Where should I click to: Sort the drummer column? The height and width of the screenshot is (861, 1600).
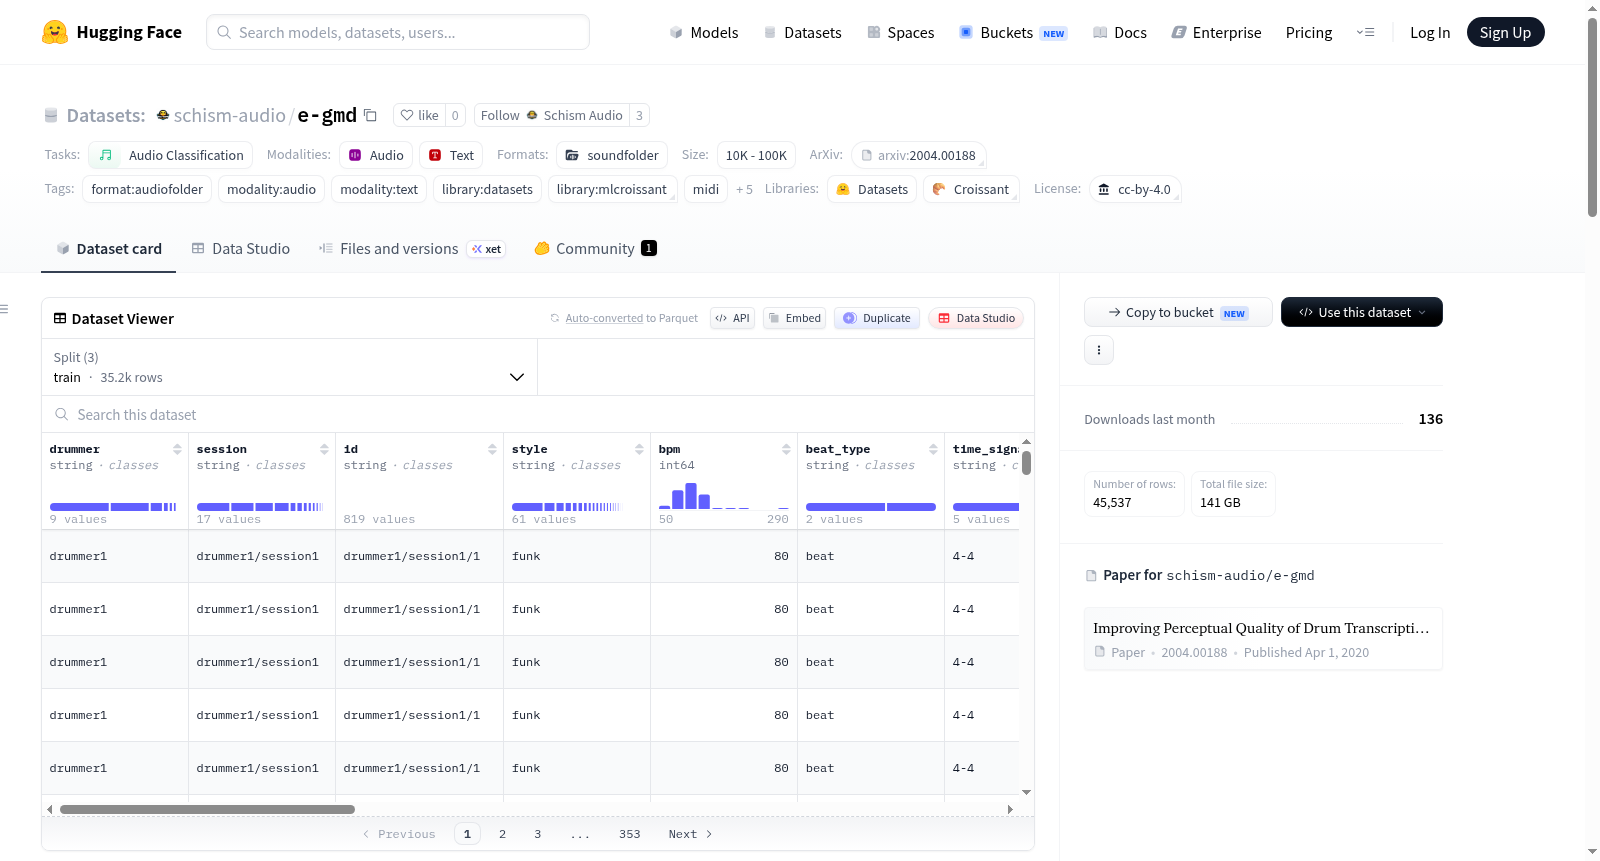click(x=177, y=449)
